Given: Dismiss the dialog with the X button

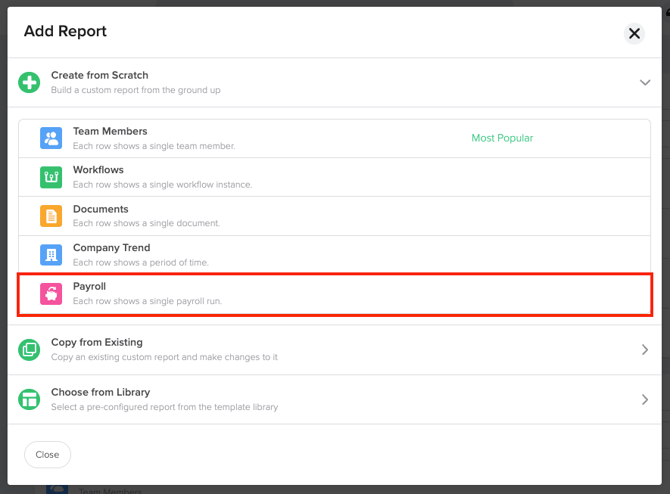Looking at the screenshot, I should pyautogui.click(x=634, y=33).
